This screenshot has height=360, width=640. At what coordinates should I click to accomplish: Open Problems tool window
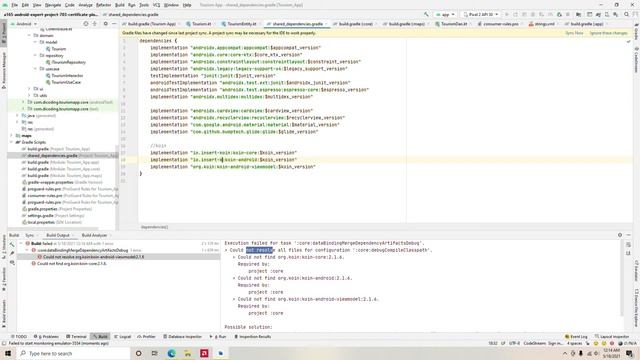(x=47, y=337)
